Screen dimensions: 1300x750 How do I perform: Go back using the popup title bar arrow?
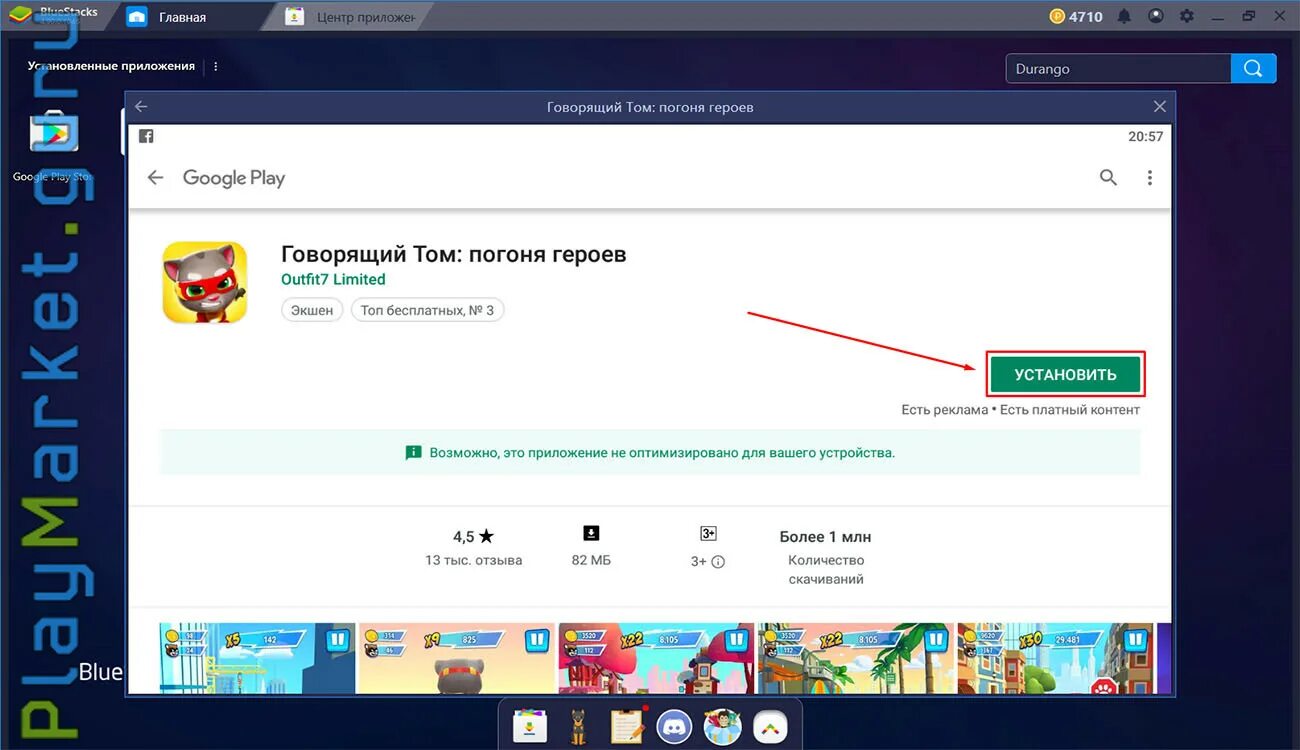[141, 106]
